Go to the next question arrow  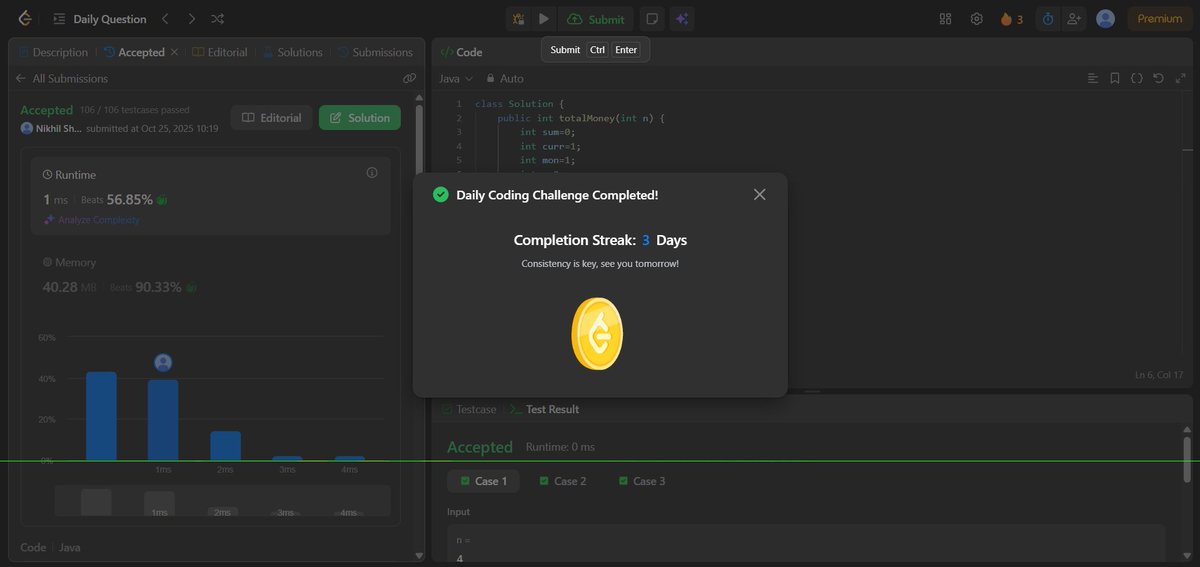(191, 19)
